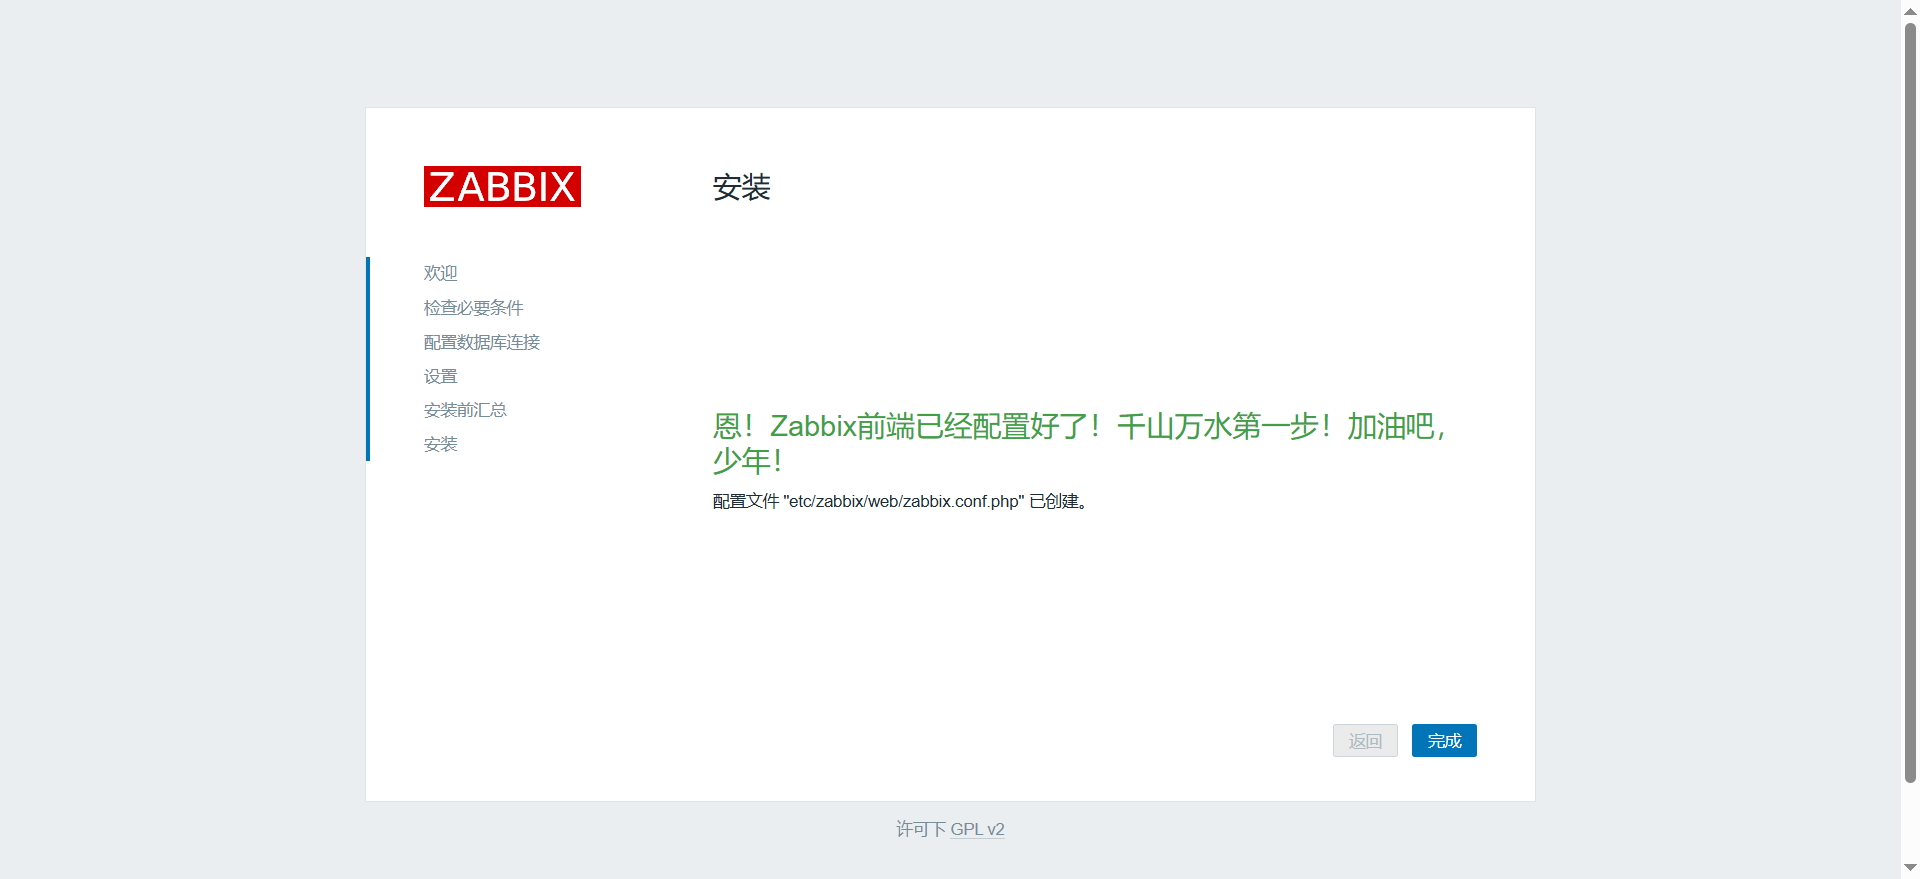Select the 欢迎 step in sidebar

(x=440, y=273)
